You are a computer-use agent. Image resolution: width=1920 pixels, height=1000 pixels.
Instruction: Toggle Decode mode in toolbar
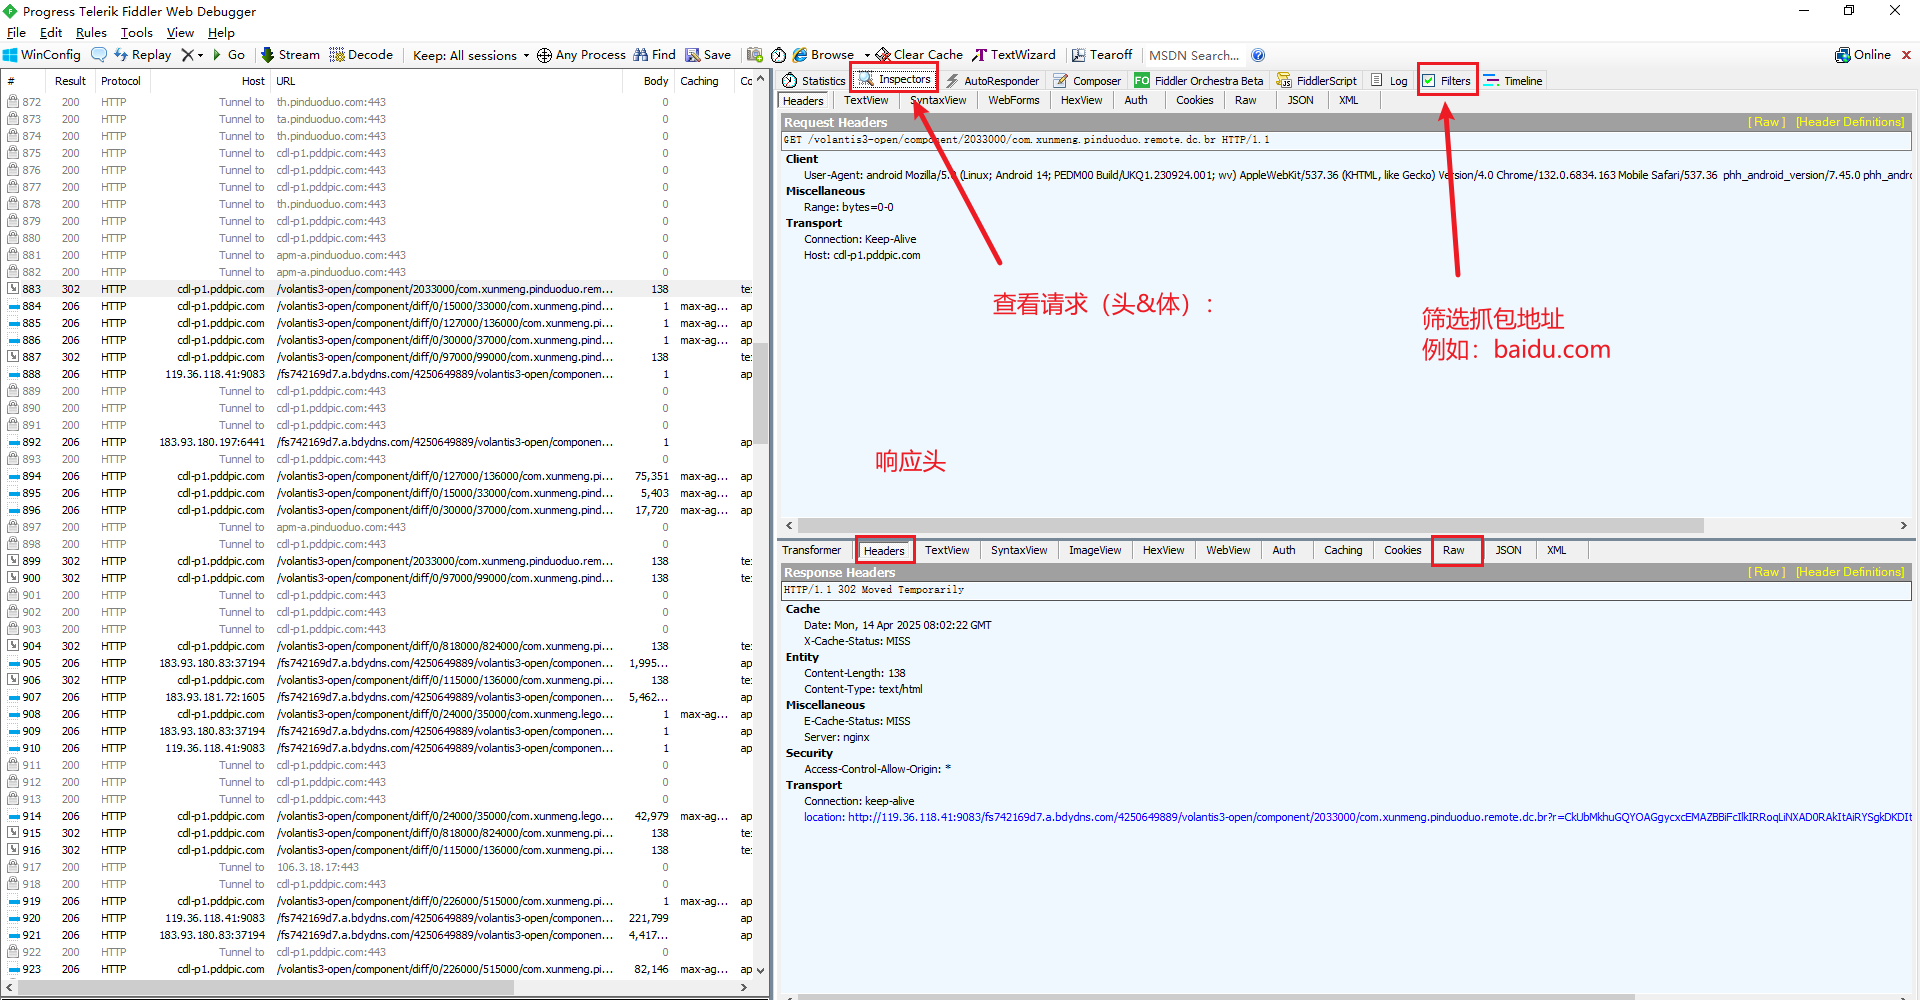pos(361,55)
